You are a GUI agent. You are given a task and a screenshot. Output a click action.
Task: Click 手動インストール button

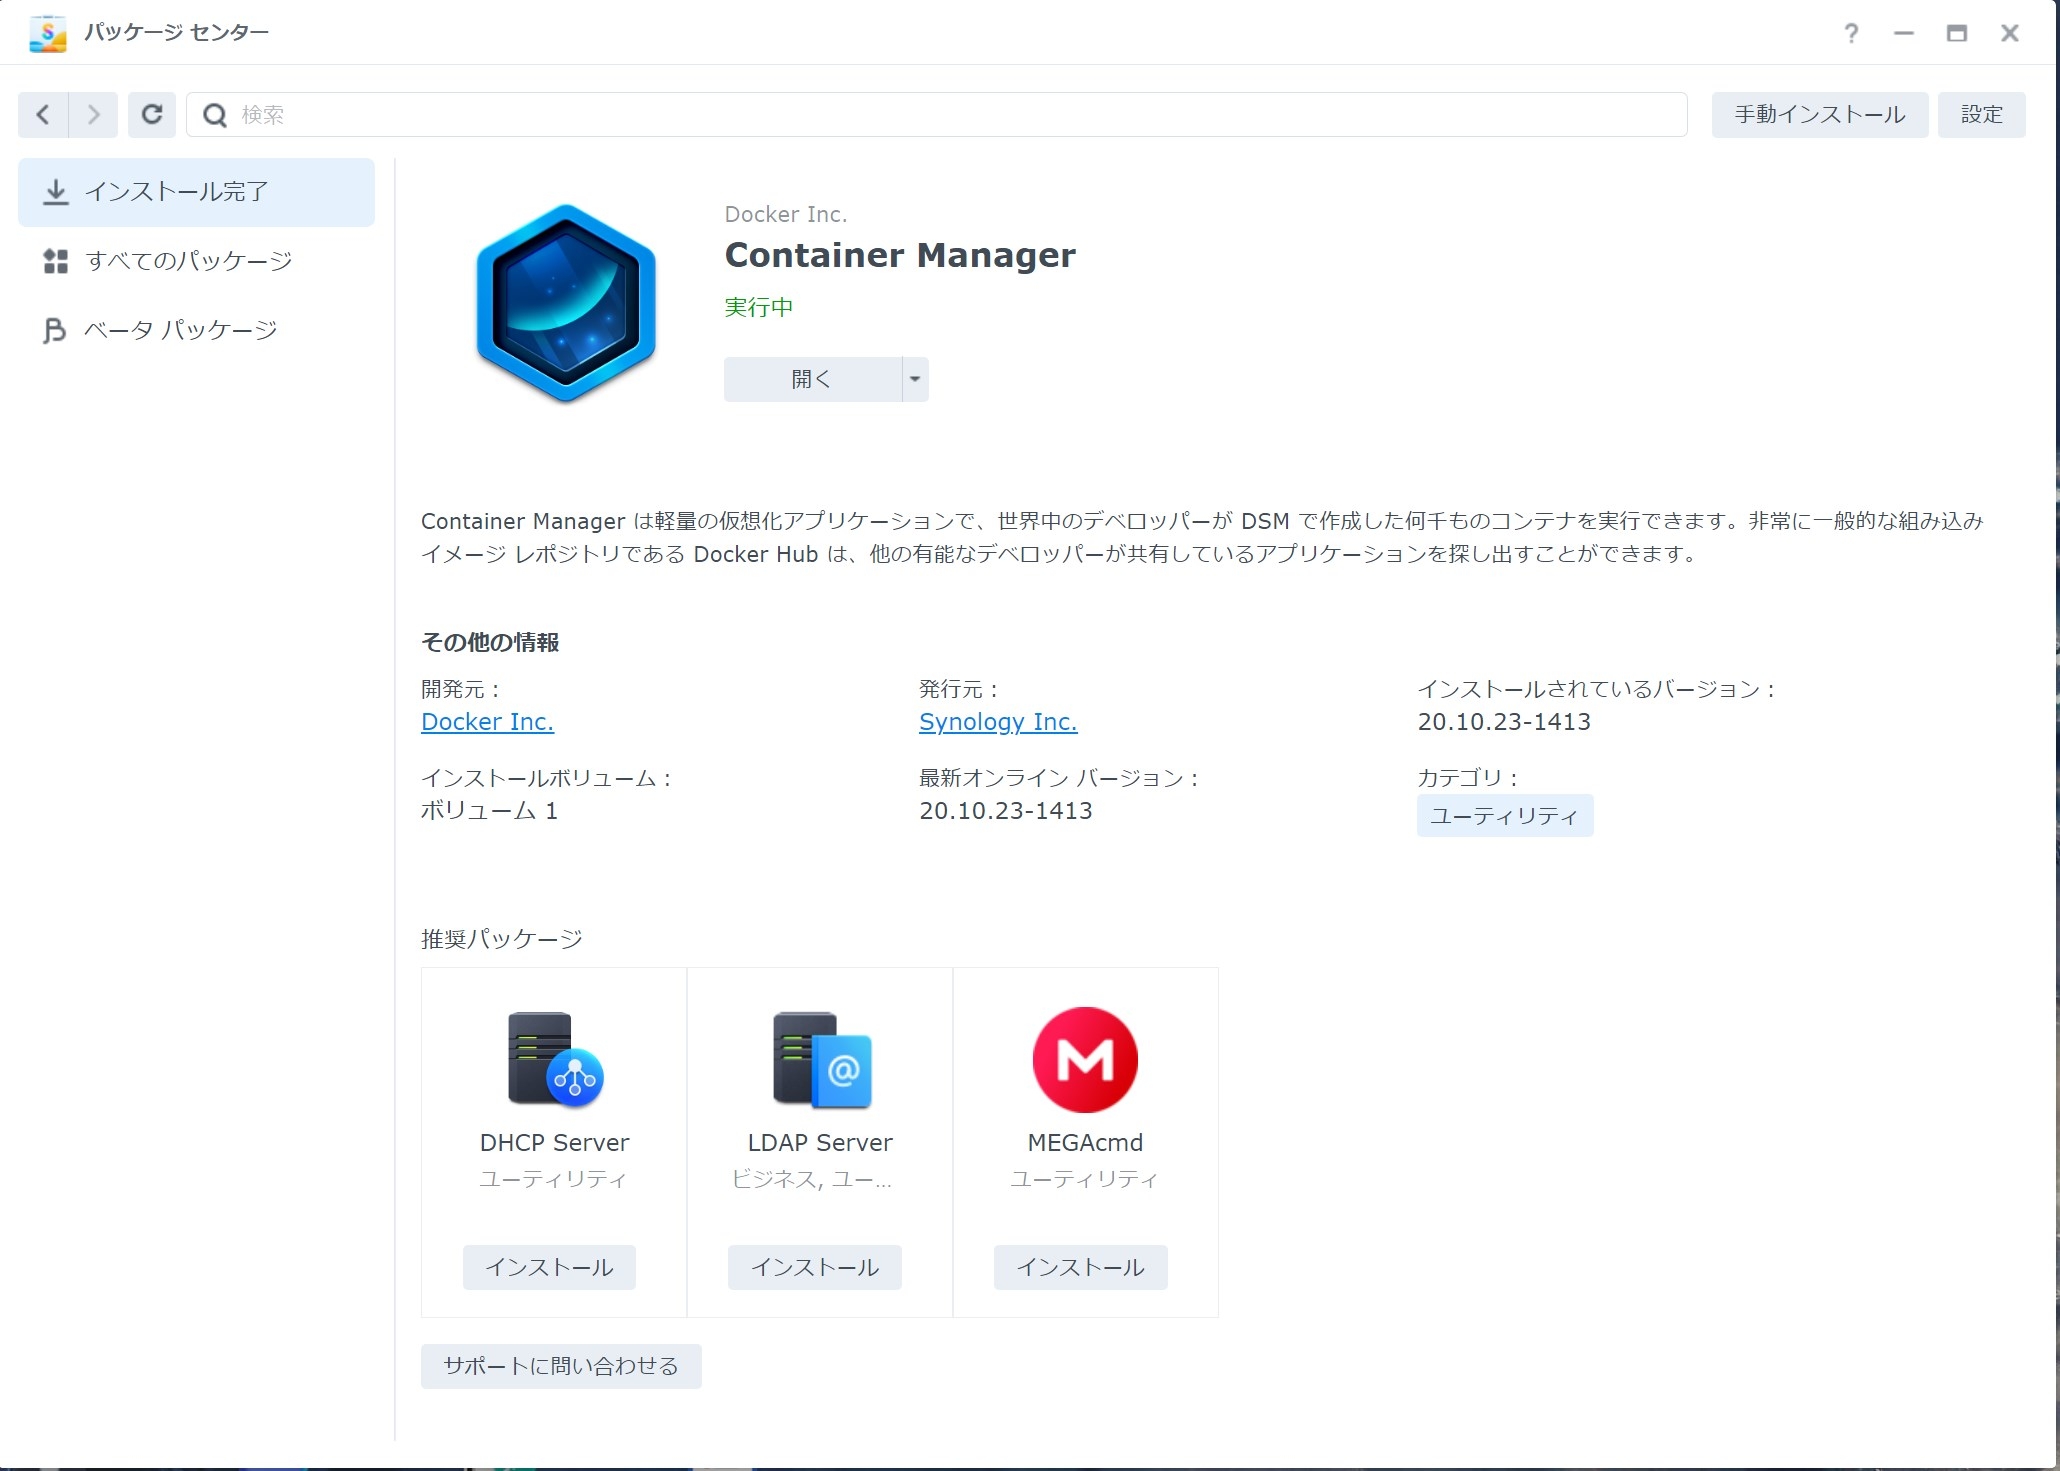(1819, 115)
